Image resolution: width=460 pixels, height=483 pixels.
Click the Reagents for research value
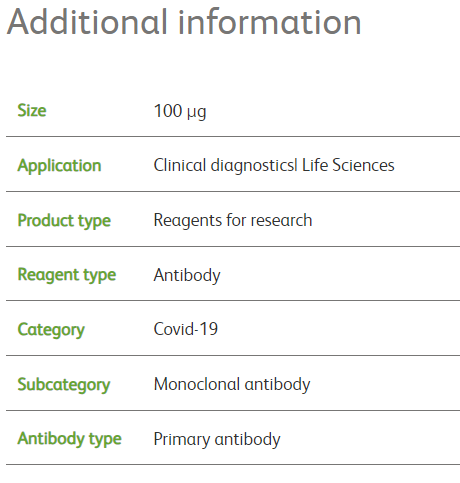[x=233, y=221]
